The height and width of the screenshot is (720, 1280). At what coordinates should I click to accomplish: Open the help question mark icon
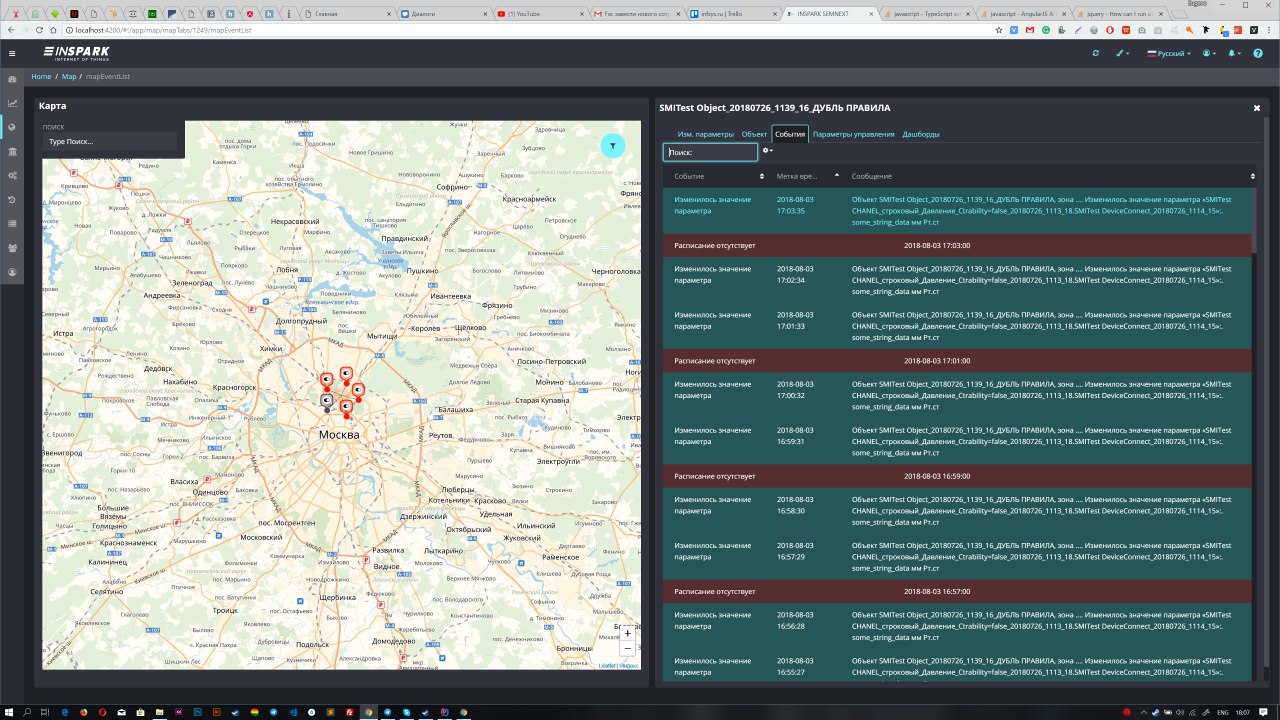point(1258,53)
